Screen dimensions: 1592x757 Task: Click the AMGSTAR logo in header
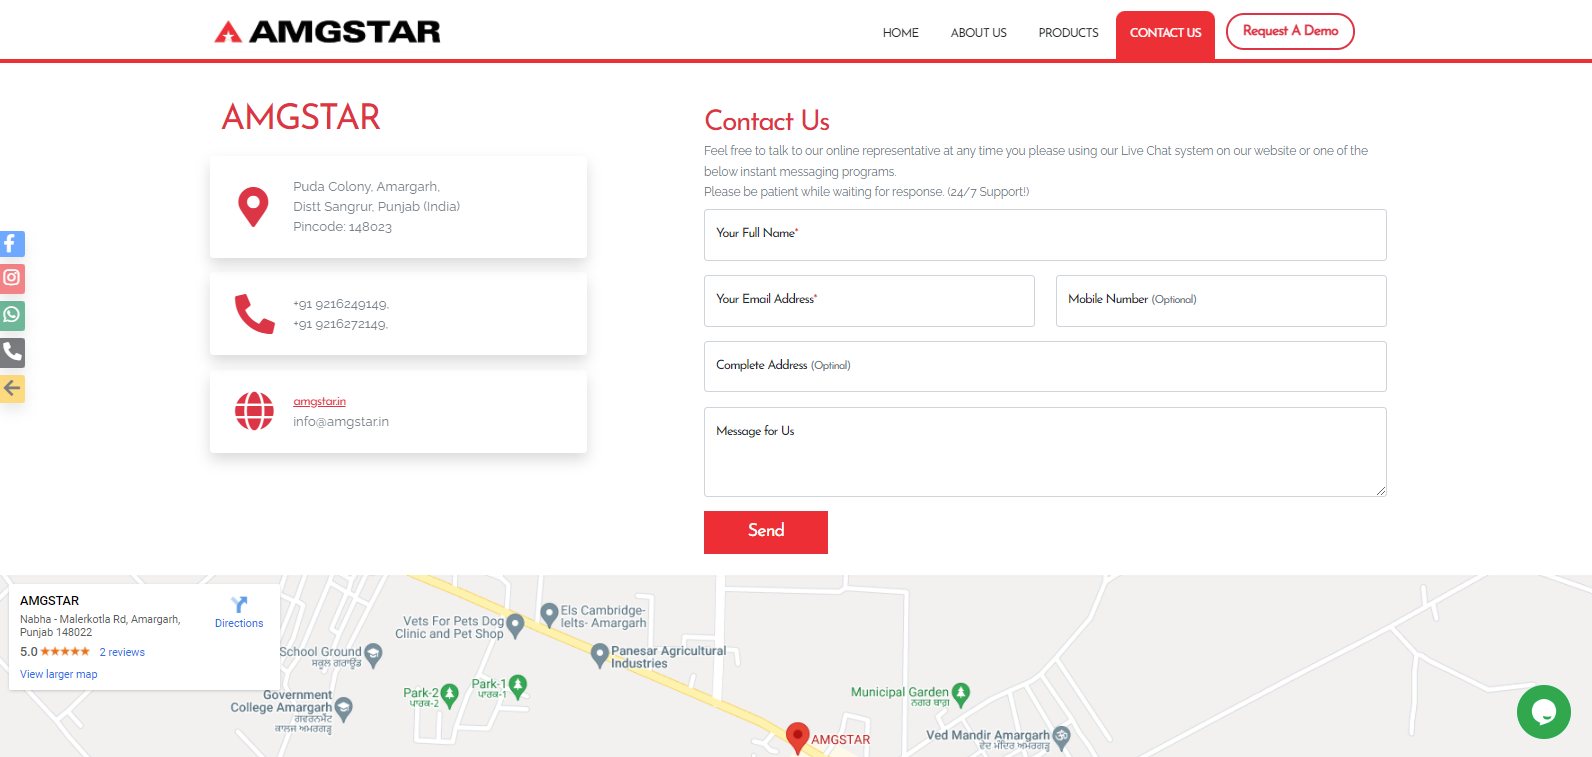click(x=327, y=32)
